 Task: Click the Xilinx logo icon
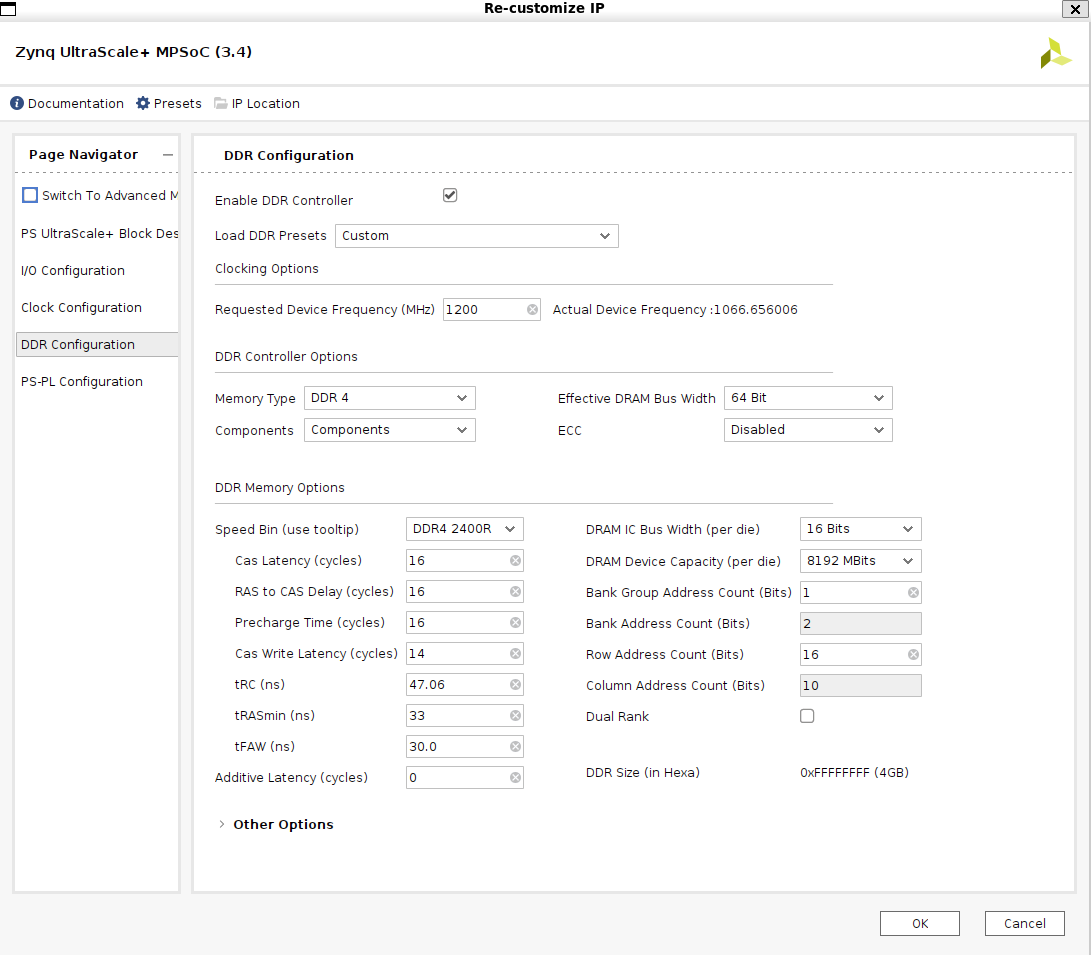(x=1056, y=54)
